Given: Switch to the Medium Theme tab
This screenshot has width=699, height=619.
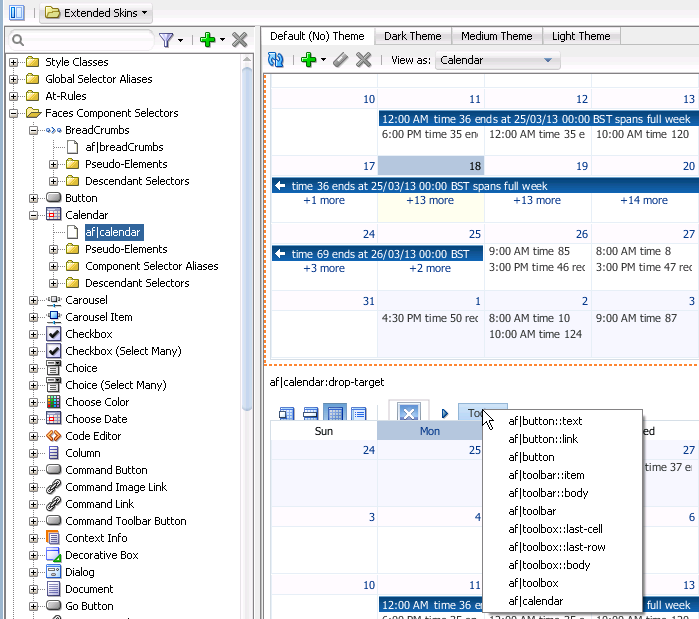Looking at the screenshot, I should click(497, 36).
